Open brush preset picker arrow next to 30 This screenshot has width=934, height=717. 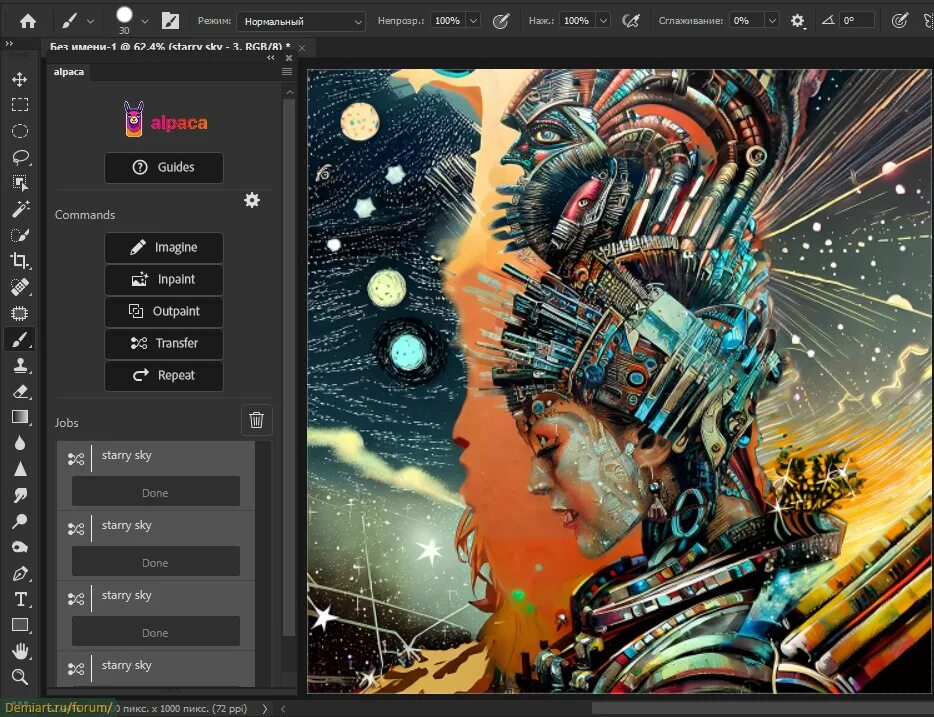click(145, 21)
